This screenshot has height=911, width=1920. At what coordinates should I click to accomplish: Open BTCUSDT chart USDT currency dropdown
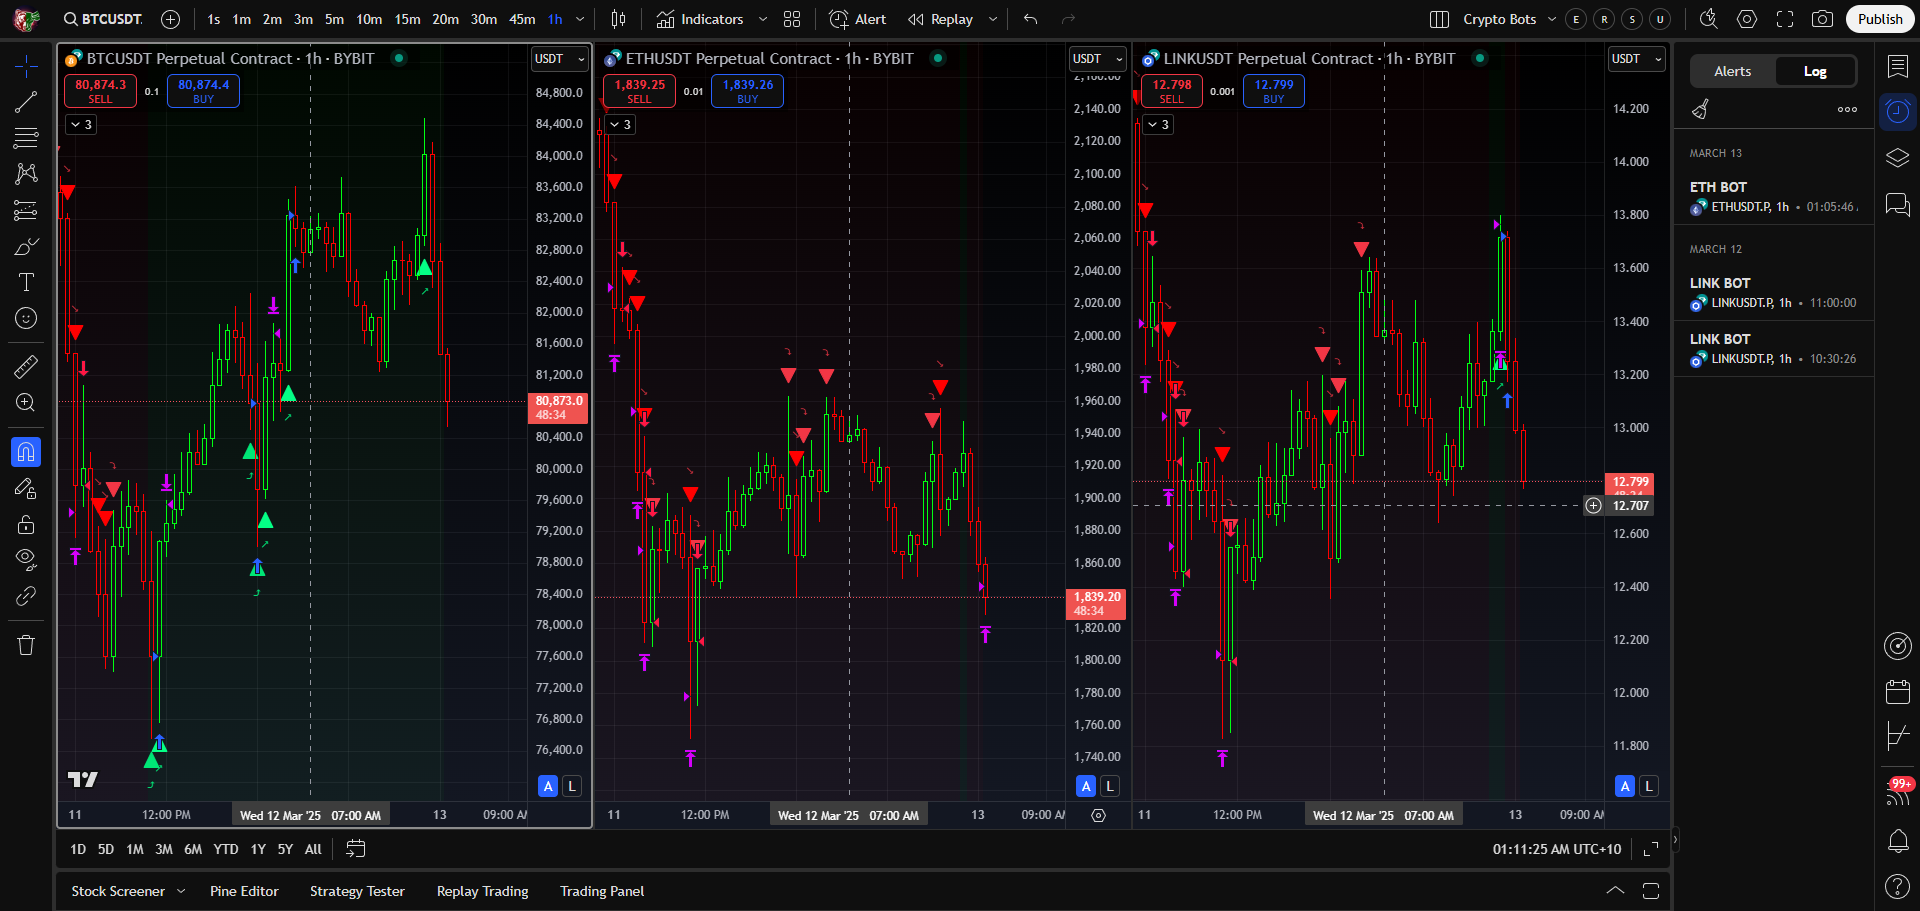click(x=559, y=59)
